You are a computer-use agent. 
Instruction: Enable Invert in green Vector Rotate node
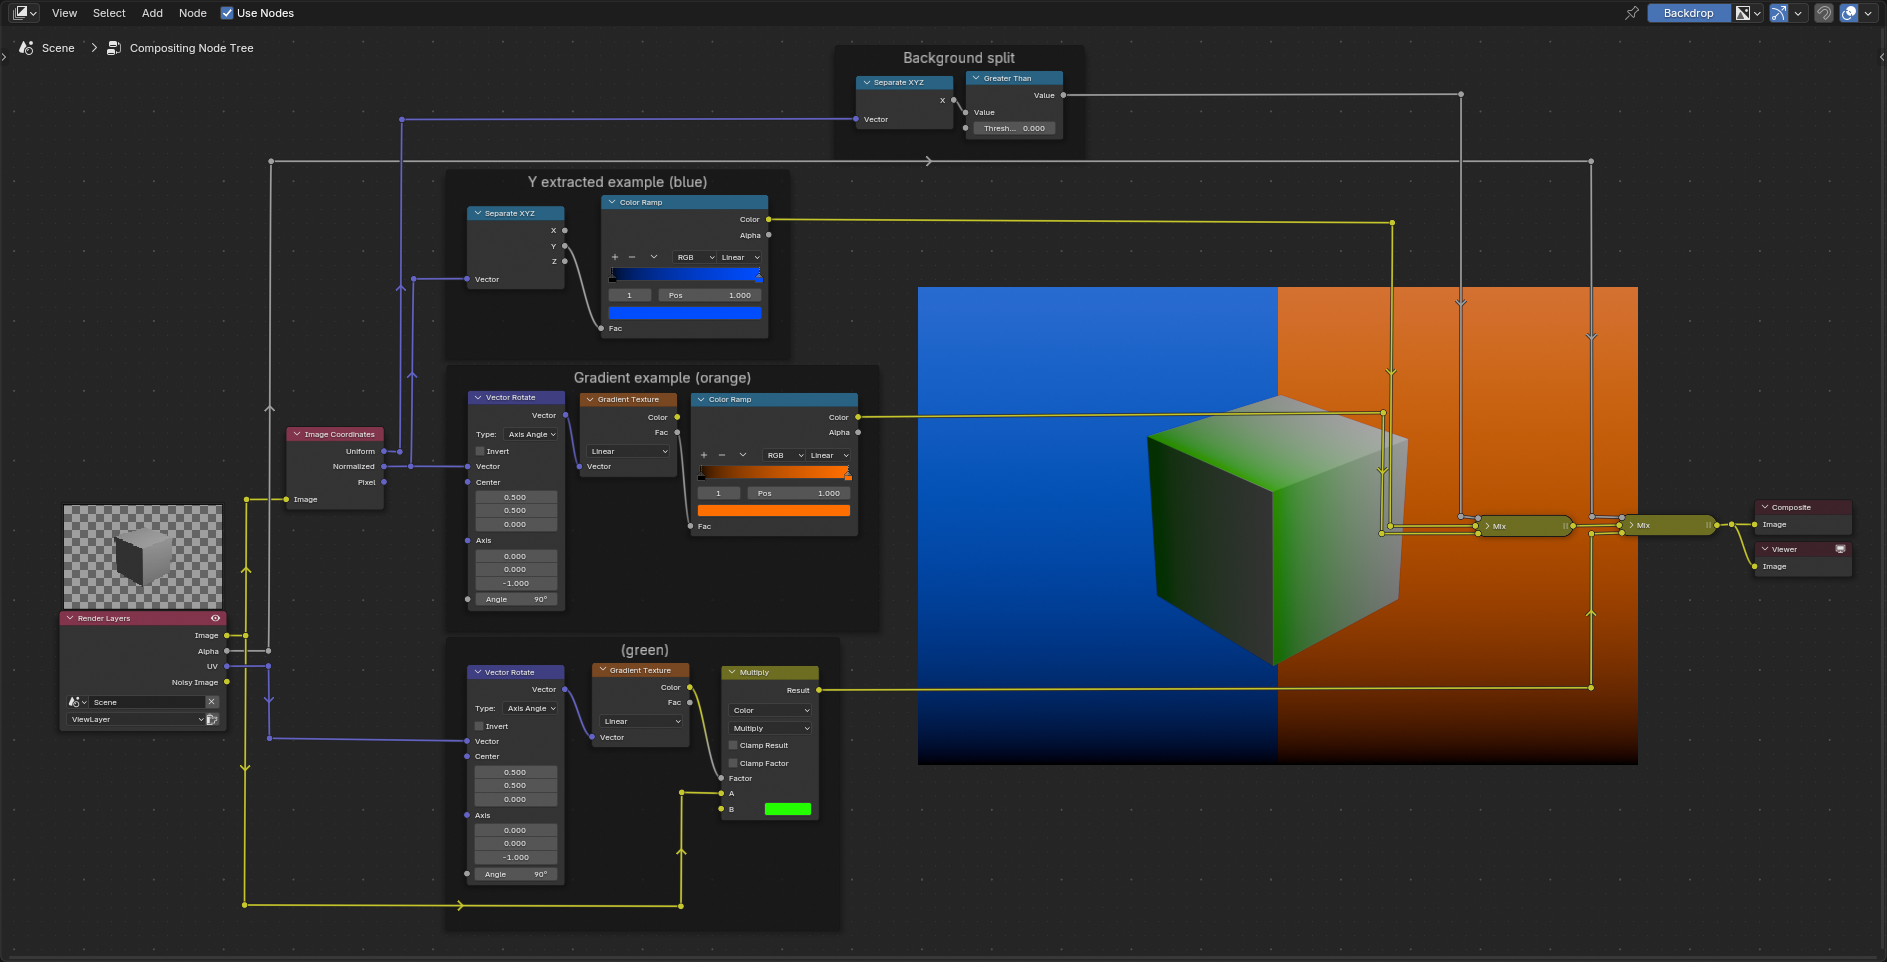[479, 726]
